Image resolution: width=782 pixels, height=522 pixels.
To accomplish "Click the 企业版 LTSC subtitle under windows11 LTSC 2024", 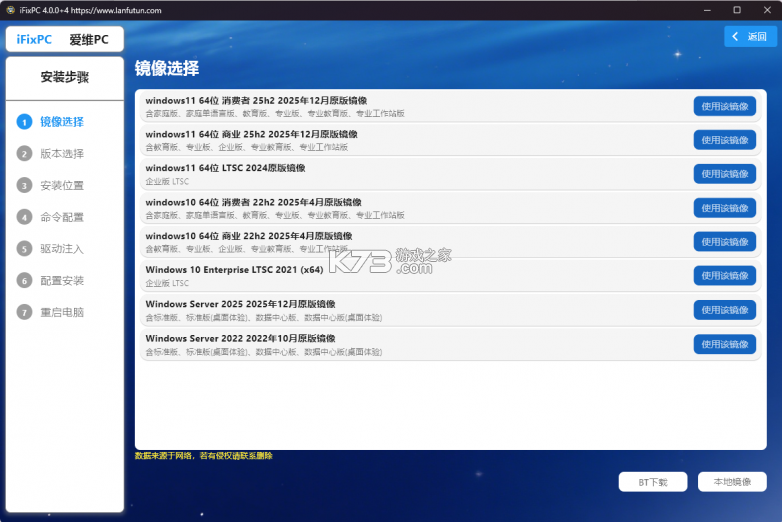I will pos(167,181).
